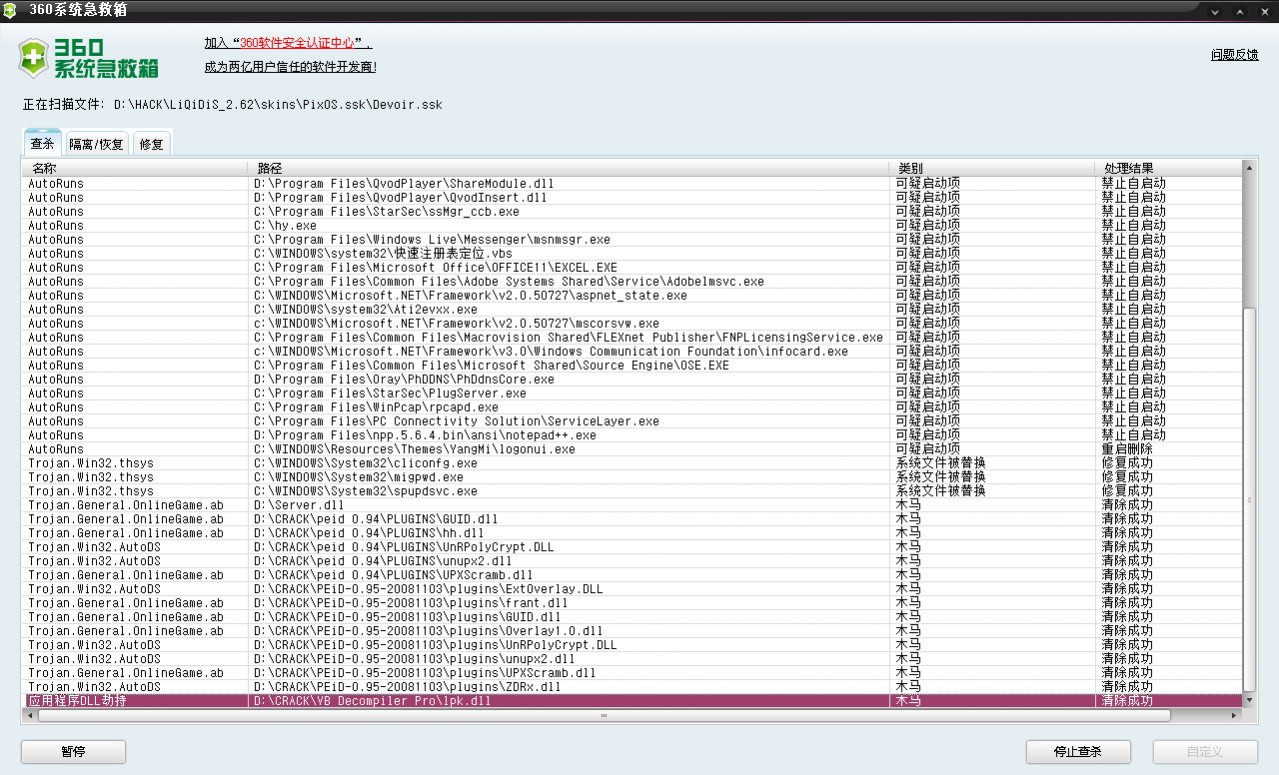This screenshot has width=1279, height=775.
Task: Select row with 快速注册表定位.vbs path
Action: pyautogui.click(x=633, y=254)
